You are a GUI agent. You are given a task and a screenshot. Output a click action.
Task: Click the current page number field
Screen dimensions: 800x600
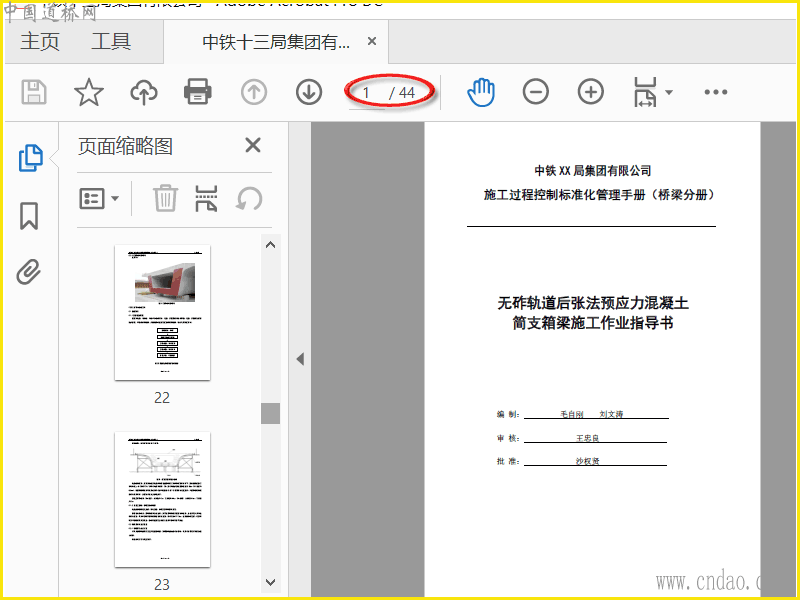pyautogui.click(x=366, y=93)
